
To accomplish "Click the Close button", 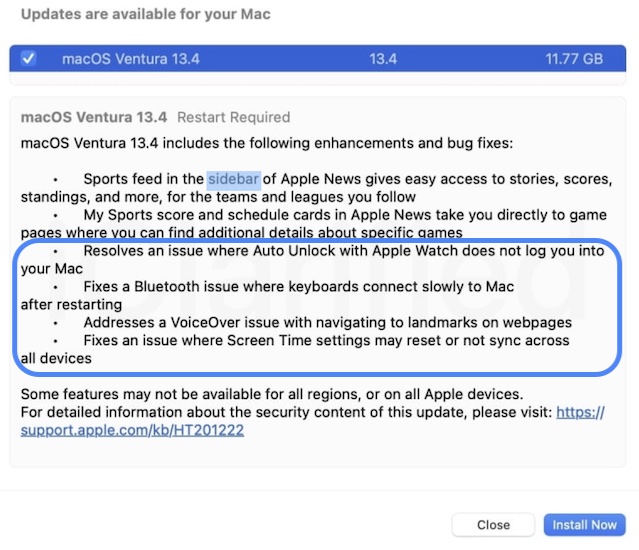I will [493, 525].
